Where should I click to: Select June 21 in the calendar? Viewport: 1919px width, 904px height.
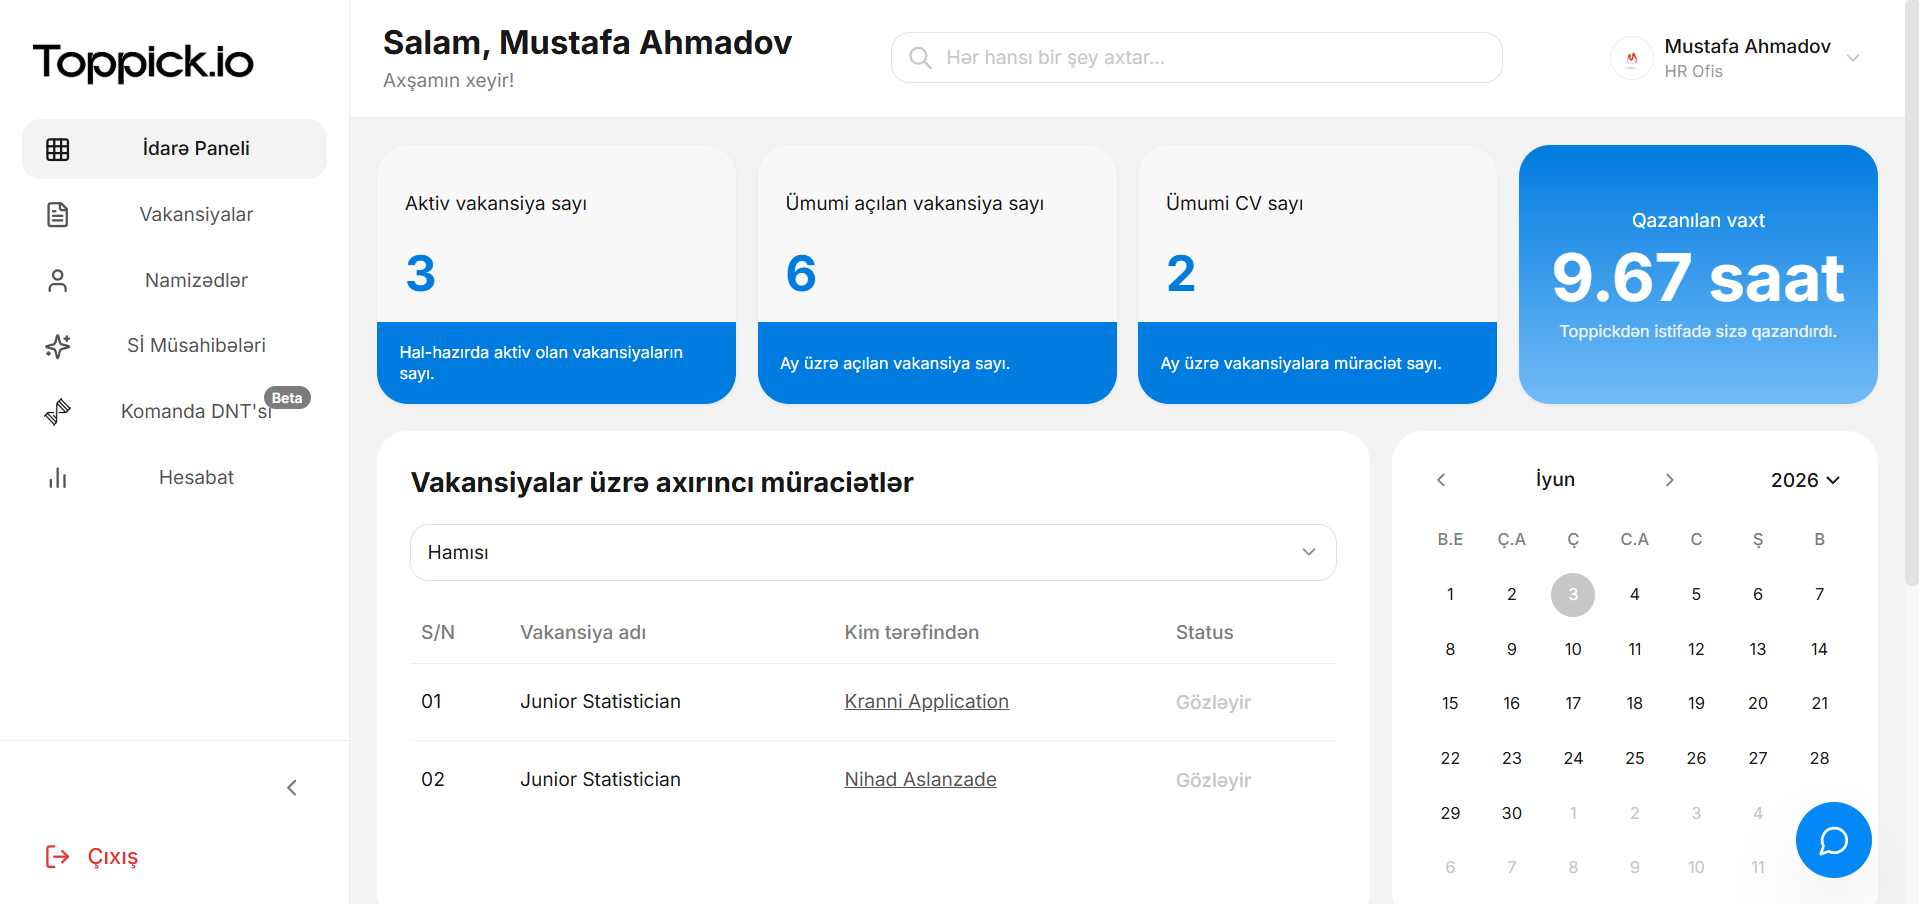[x=1820, y=703]
